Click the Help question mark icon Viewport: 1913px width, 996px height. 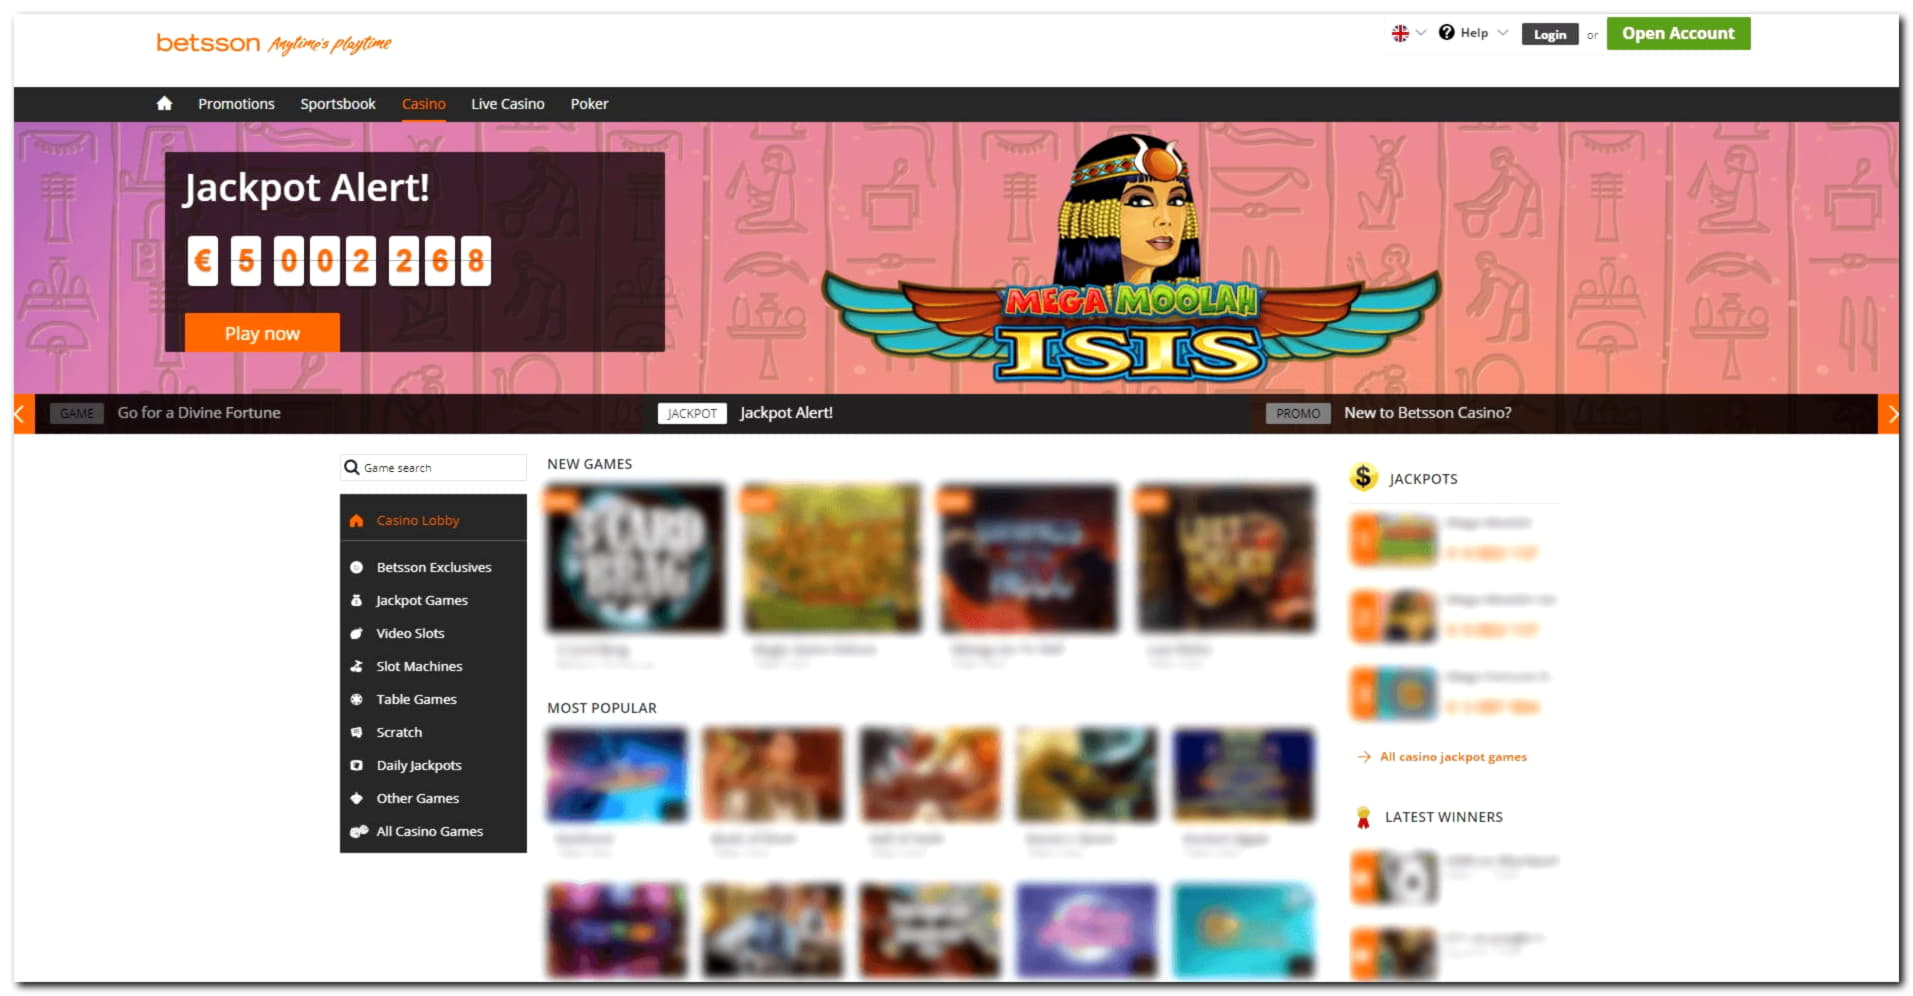(x=1446, y=32)
